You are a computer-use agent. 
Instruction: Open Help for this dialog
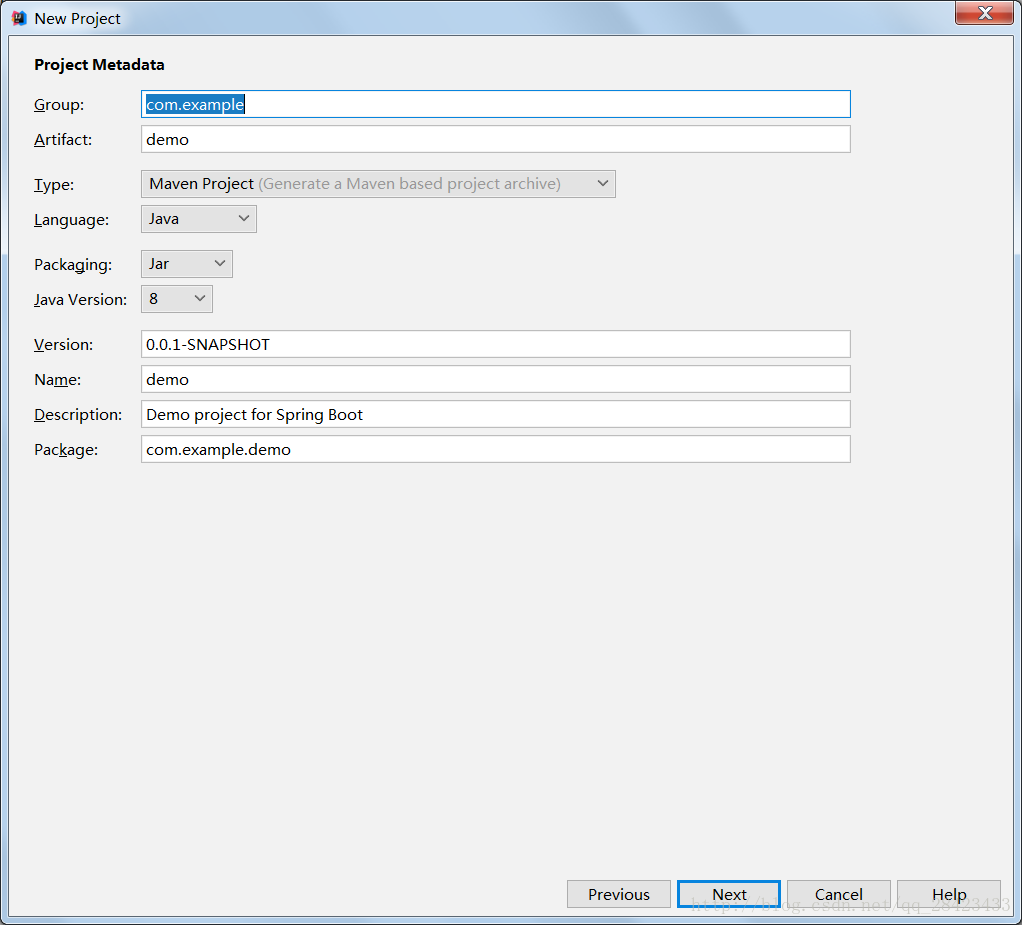(949, 894)
